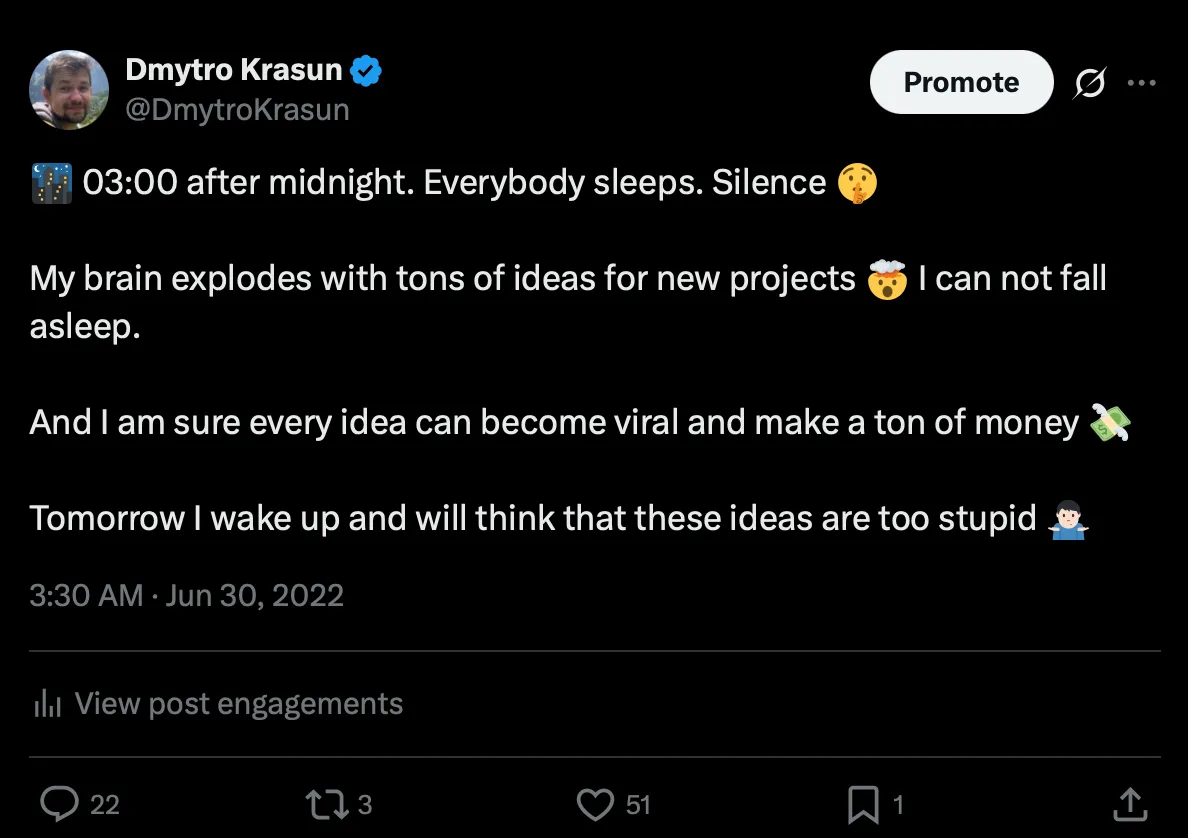Like the post with the heart icon
The image size is (1188, 838).
(x=595, y=803)
